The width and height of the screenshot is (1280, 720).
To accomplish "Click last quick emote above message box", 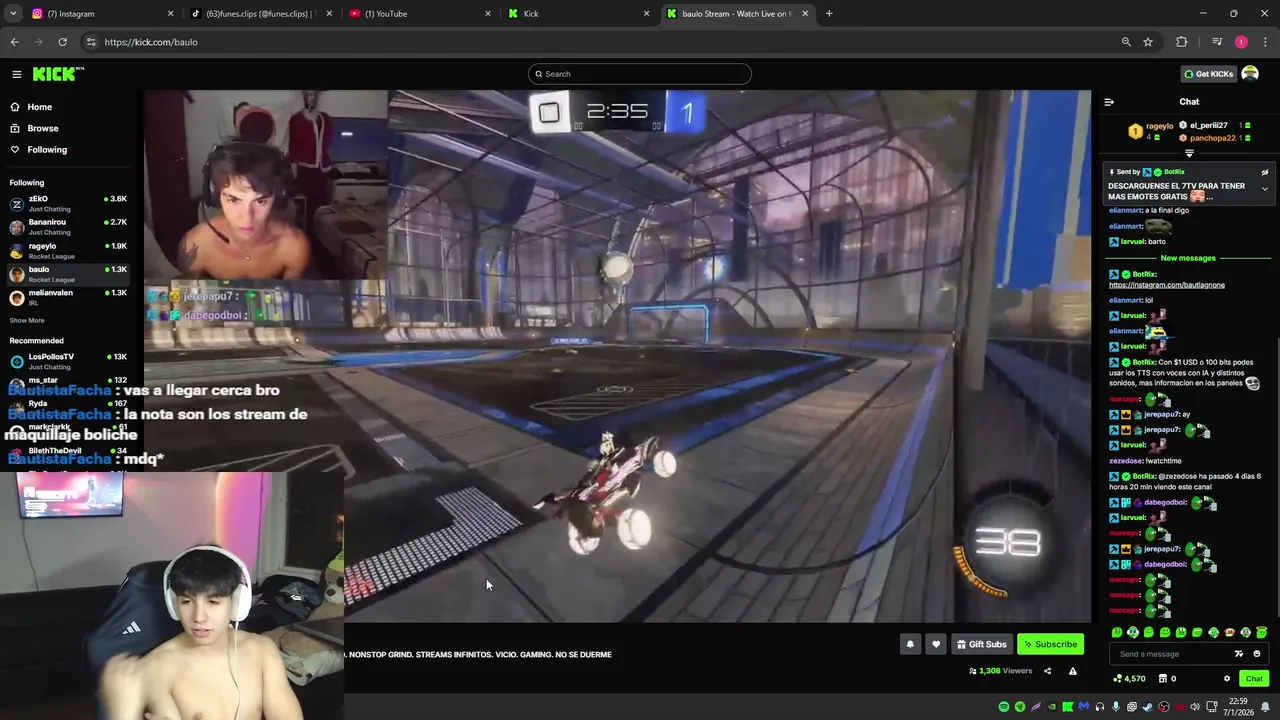I will pyautogui.click(x=1262, y=632).
